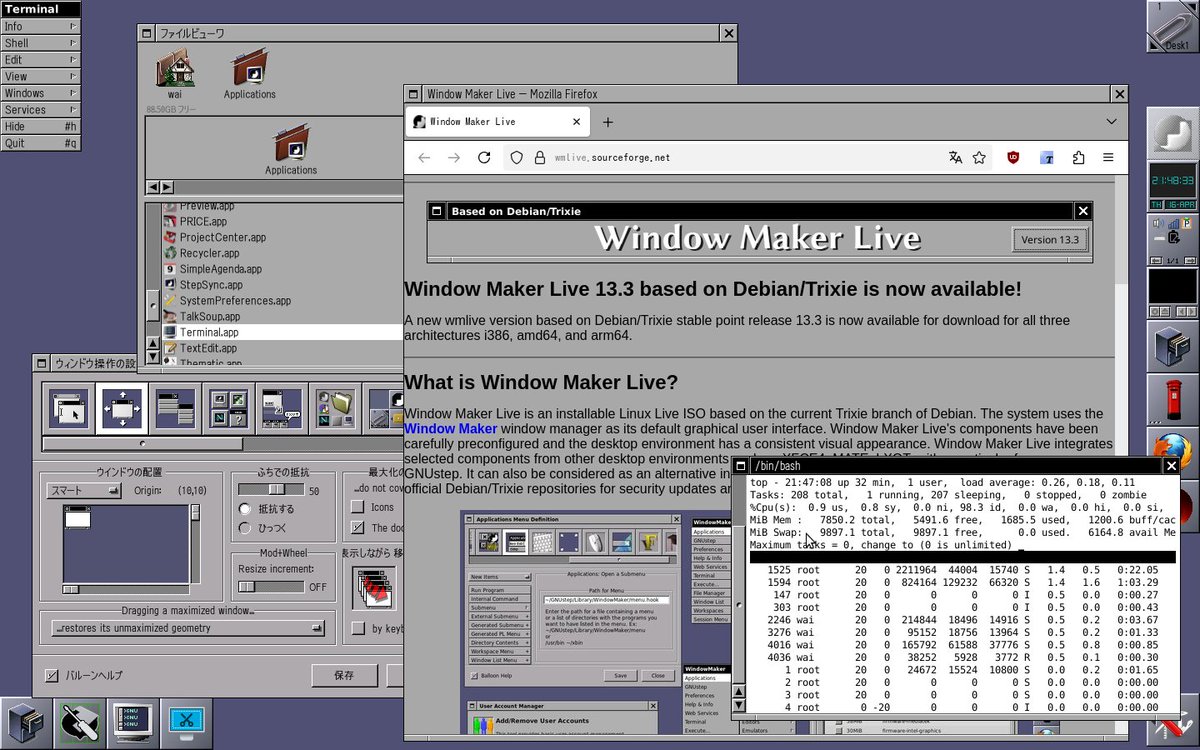Open a new Firefox tab
This screenshot has width=1200, height=750.
pos(607,122)
